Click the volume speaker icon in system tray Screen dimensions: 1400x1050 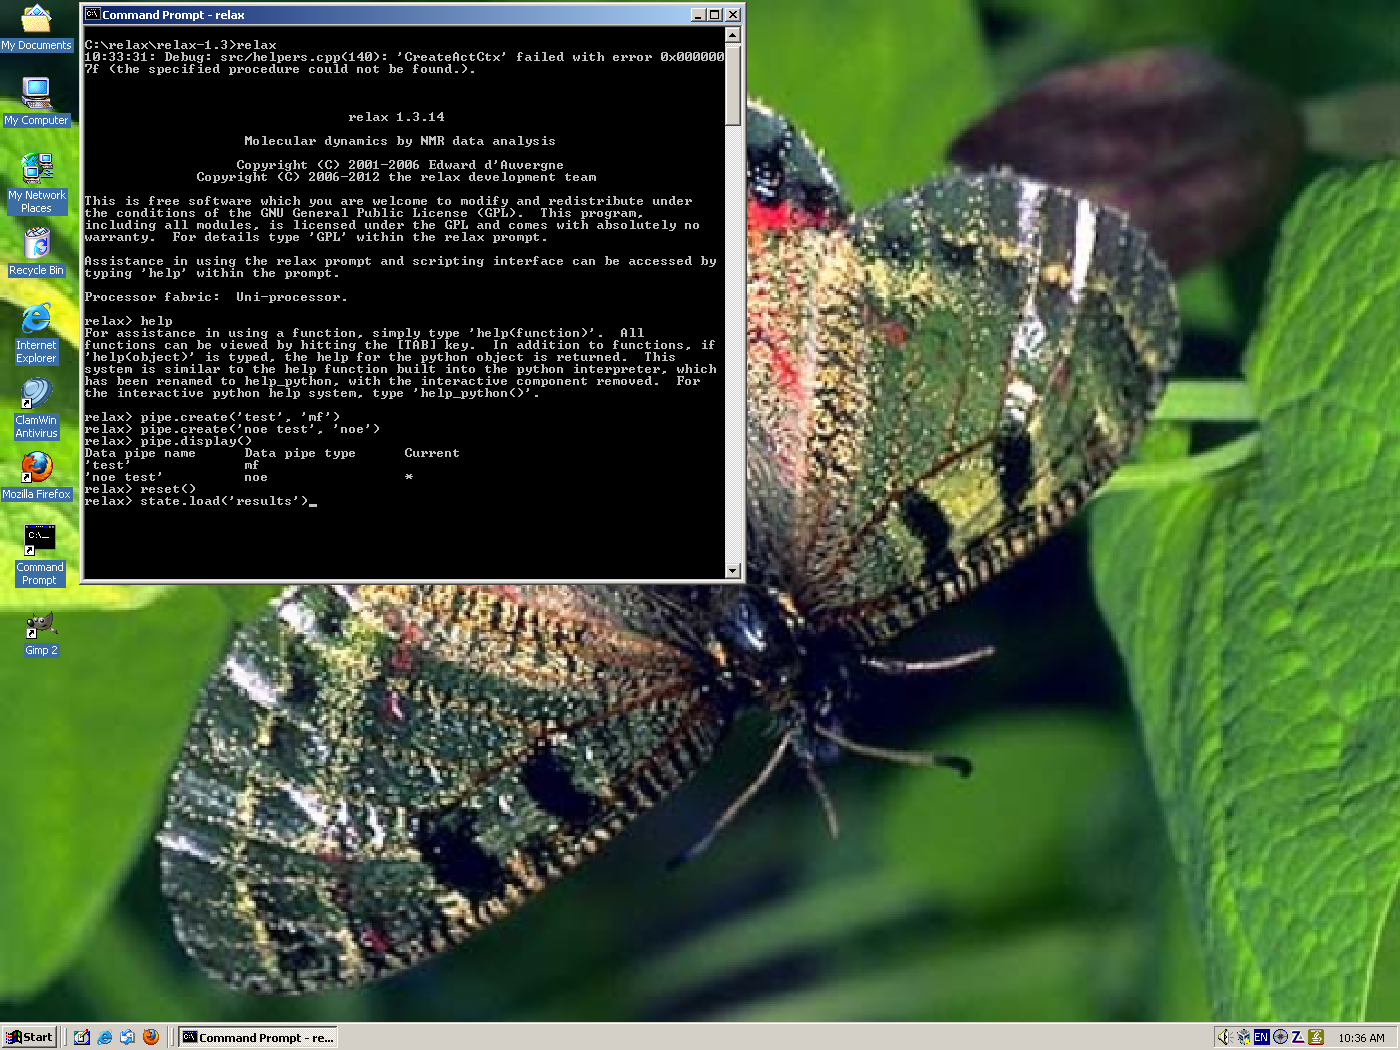1224,1037
